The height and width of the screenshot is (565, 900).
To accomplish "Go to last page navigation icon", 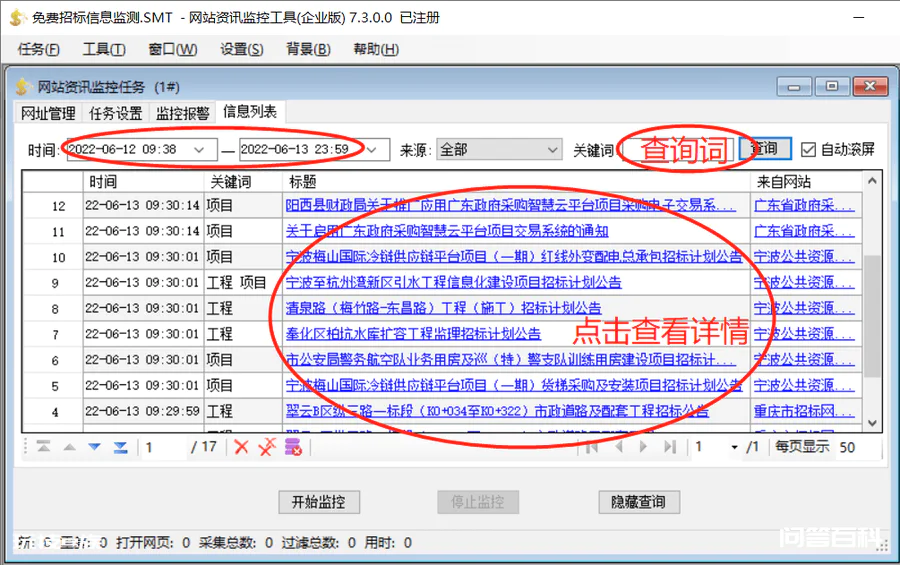I will 669,447.
